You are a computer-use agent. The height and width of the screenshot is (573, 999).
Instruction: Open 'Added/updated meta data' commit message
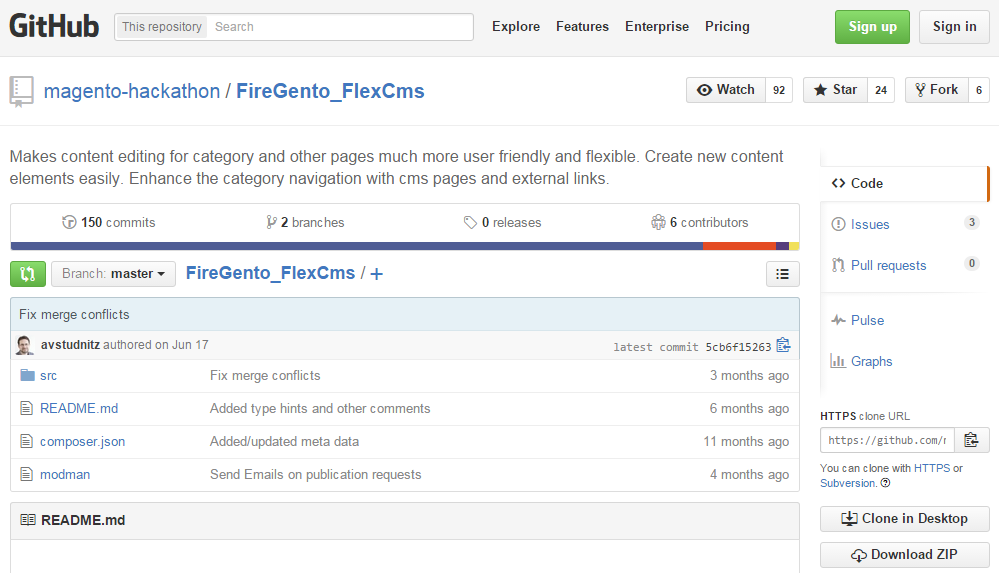pyautogui.click(x=284, y=441)
